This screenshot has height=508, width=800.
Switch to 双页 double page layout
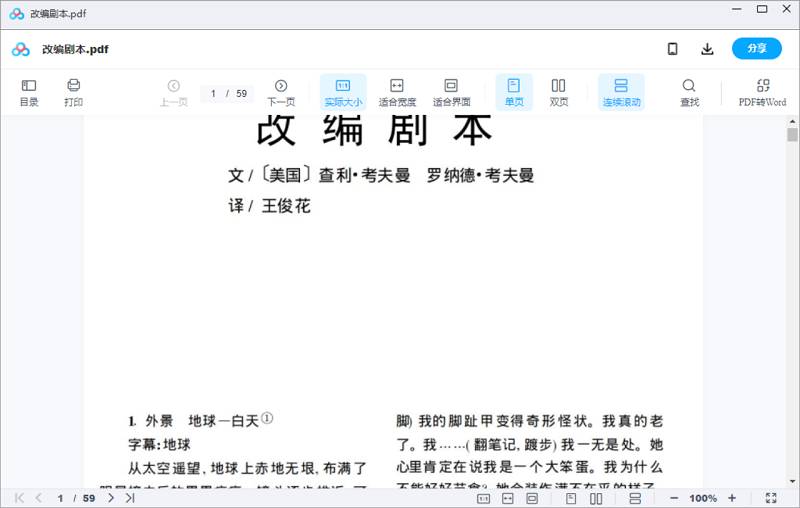pos(559,92)
